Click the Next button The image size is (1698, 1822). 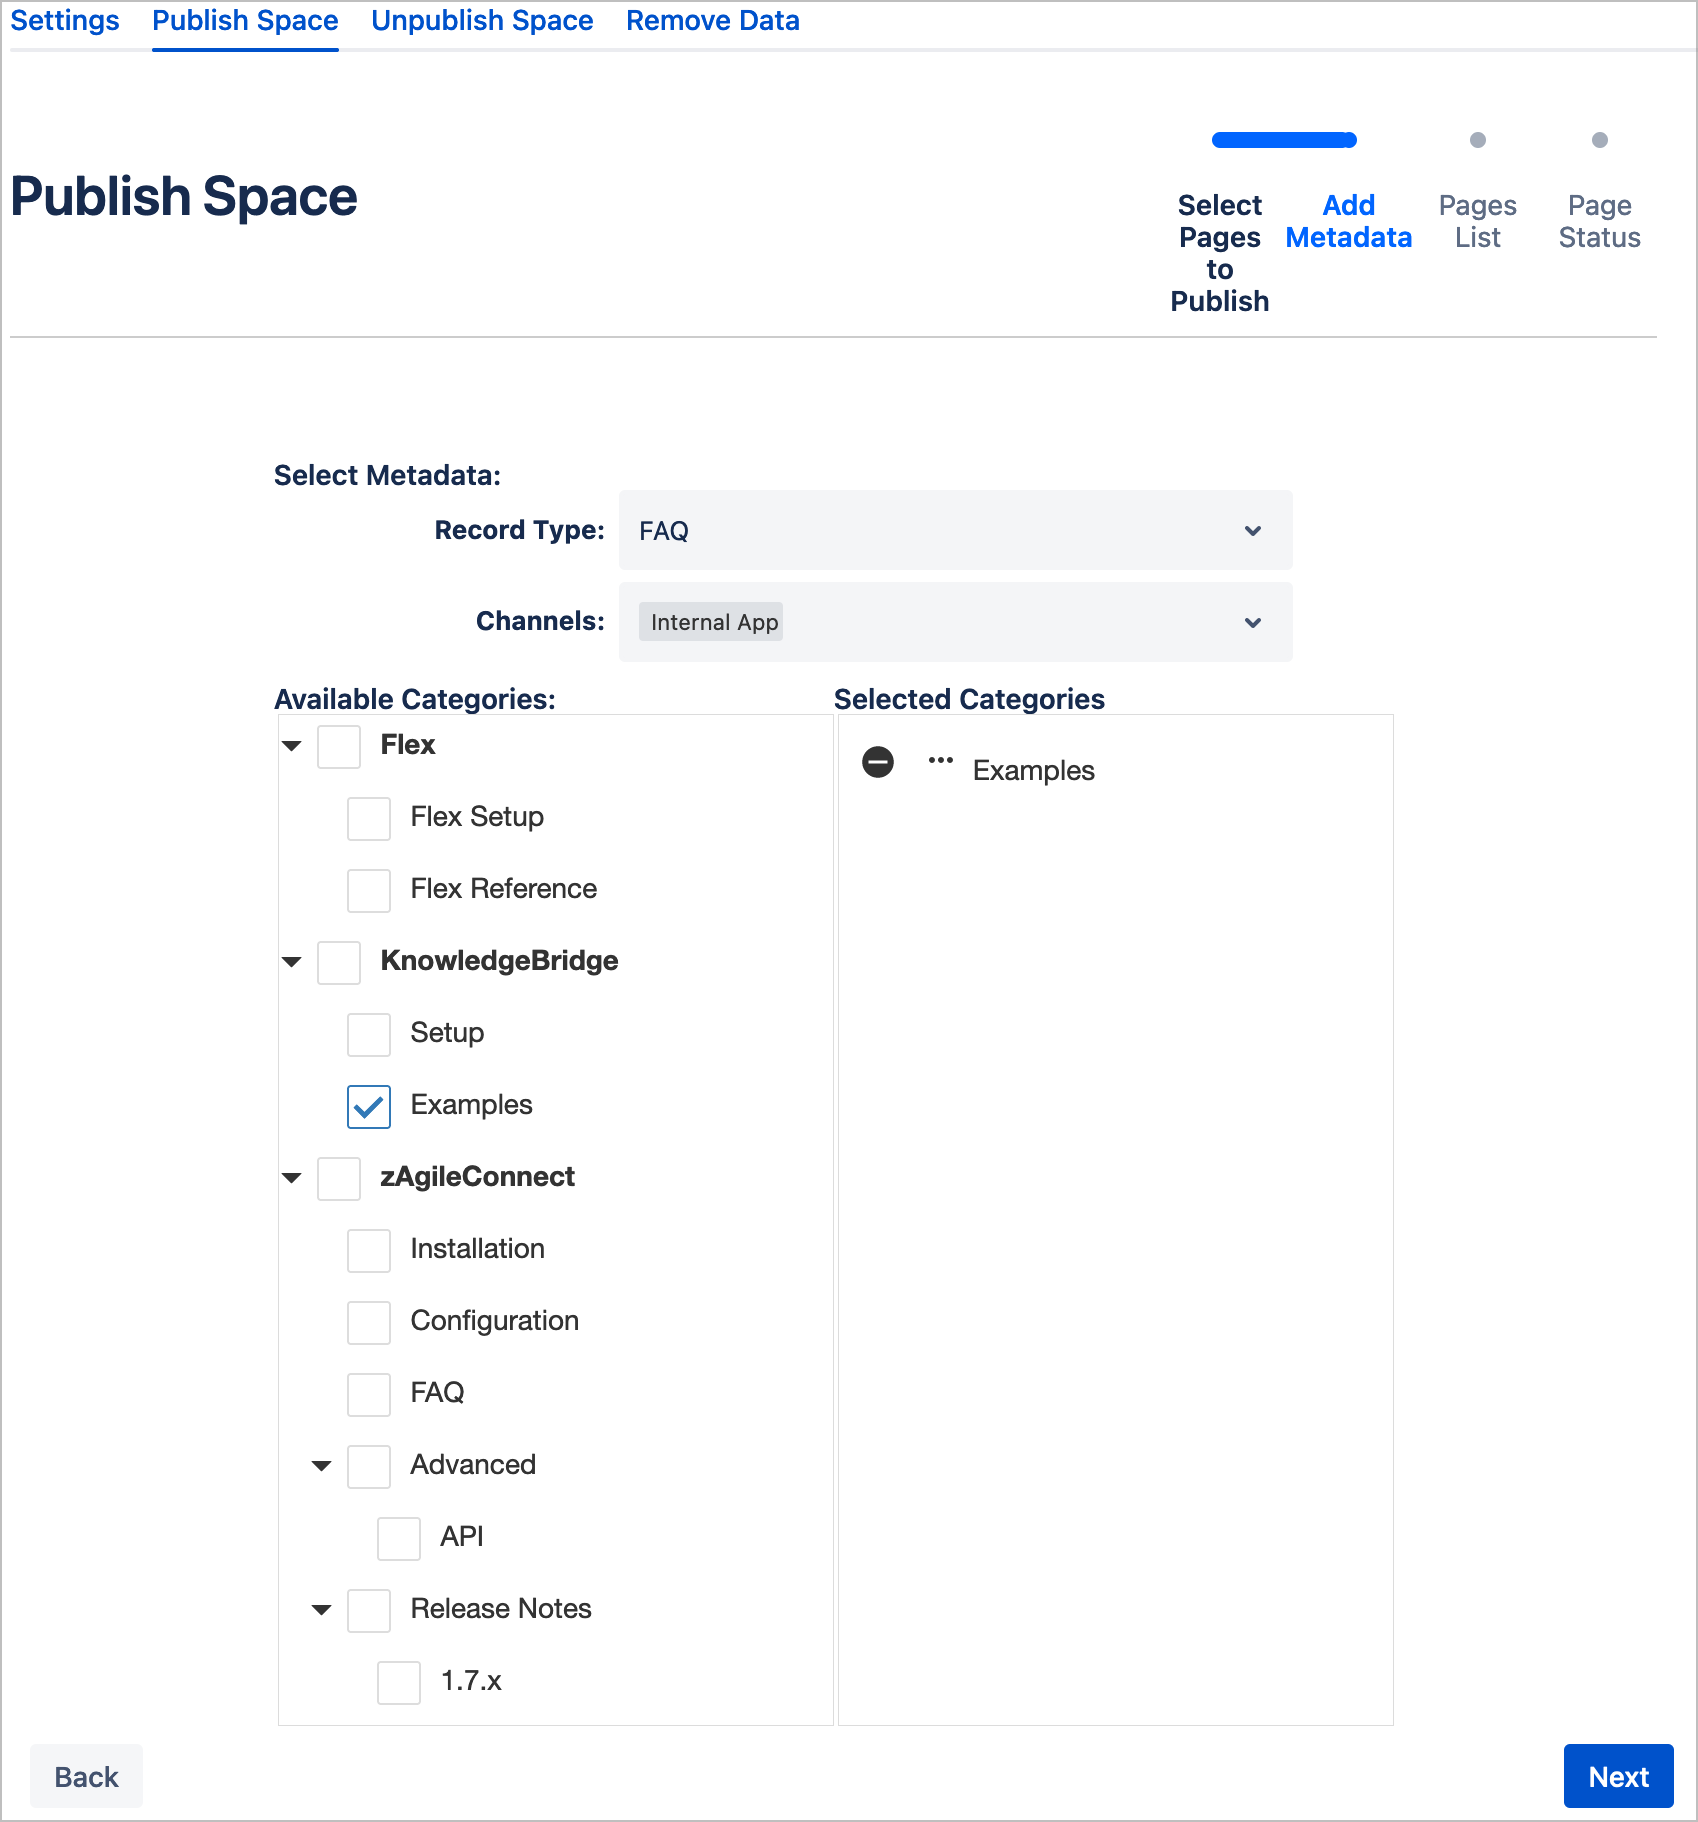pos(1617,1776)
